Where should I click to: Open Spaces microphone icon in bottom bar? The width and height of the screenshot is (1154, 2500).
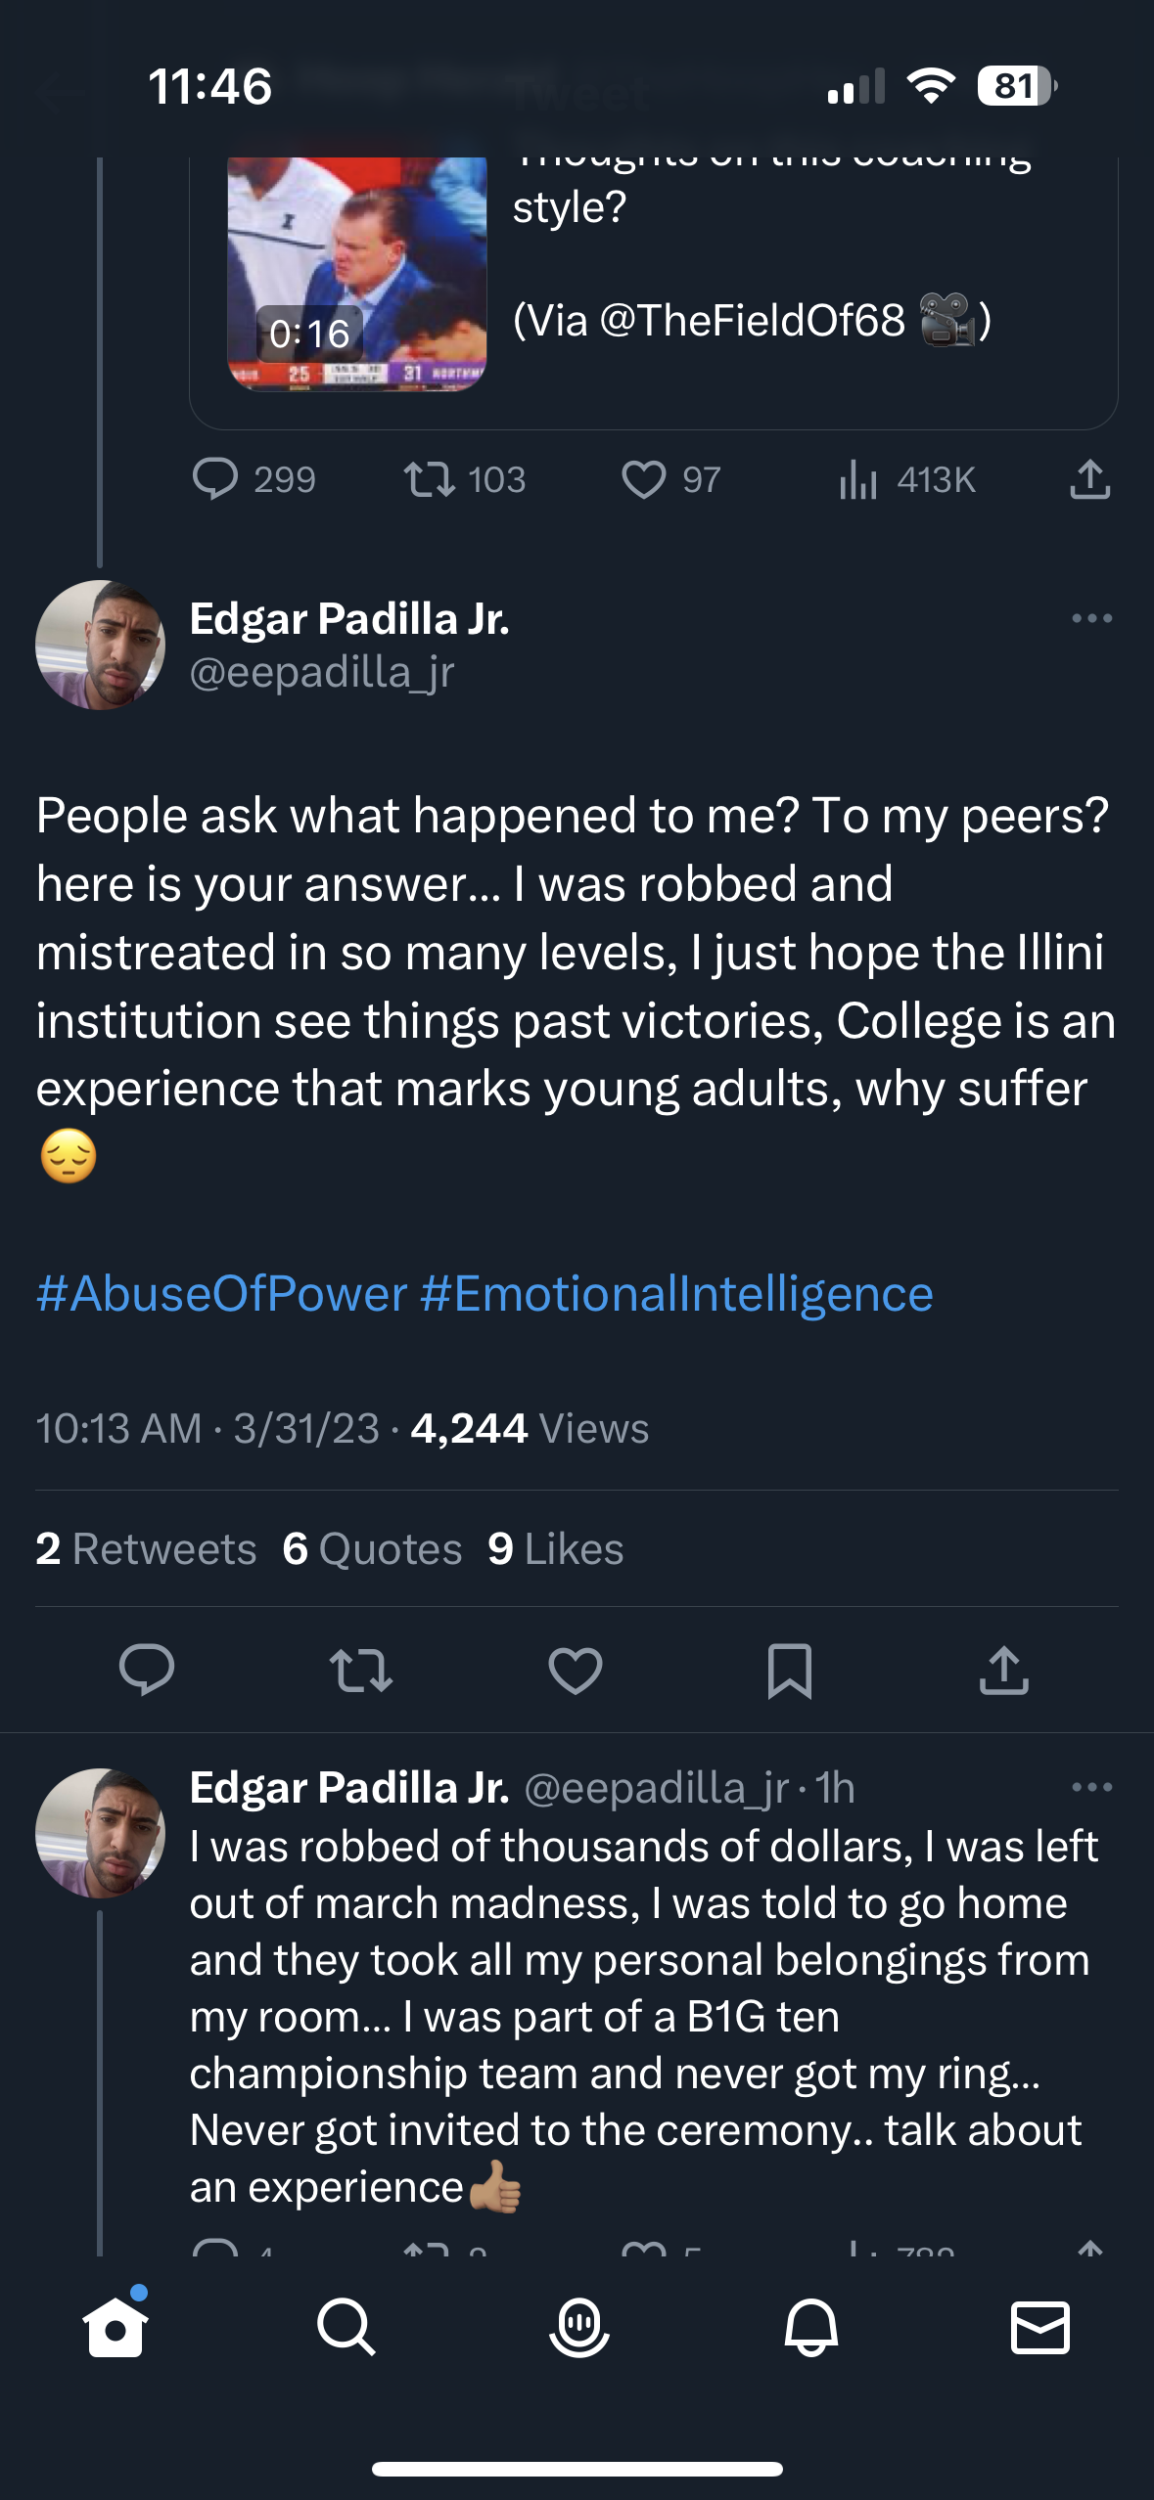coord(579,2327)
